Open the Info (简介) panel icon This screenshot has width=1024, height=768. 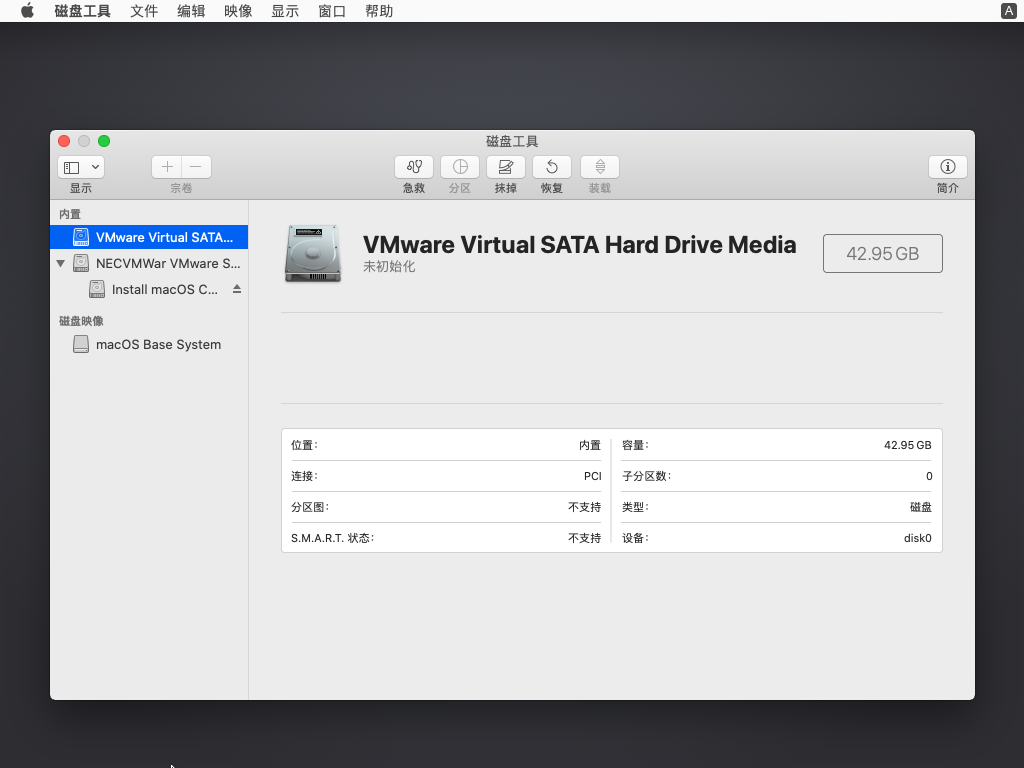tap(948, 167)
